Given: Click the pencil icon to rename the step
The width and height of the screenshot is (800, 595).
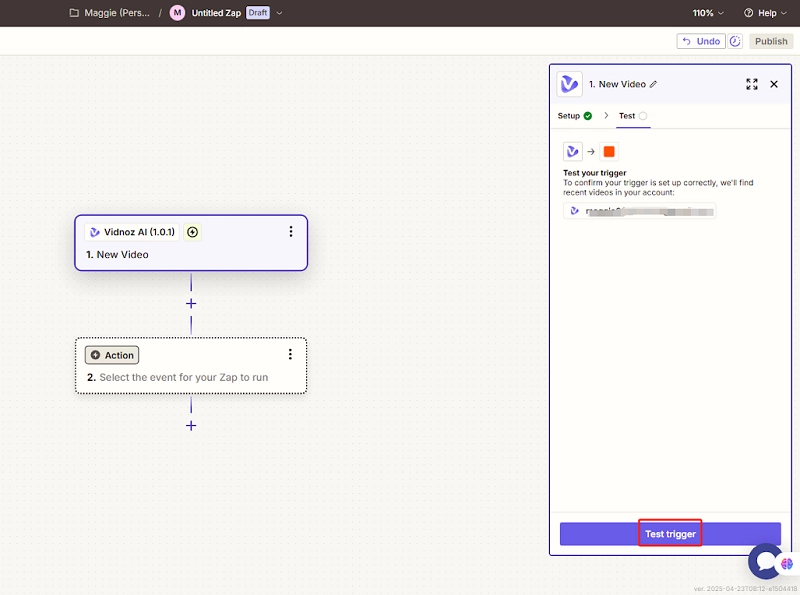Looking at the screenshot, I should [654, 85].
